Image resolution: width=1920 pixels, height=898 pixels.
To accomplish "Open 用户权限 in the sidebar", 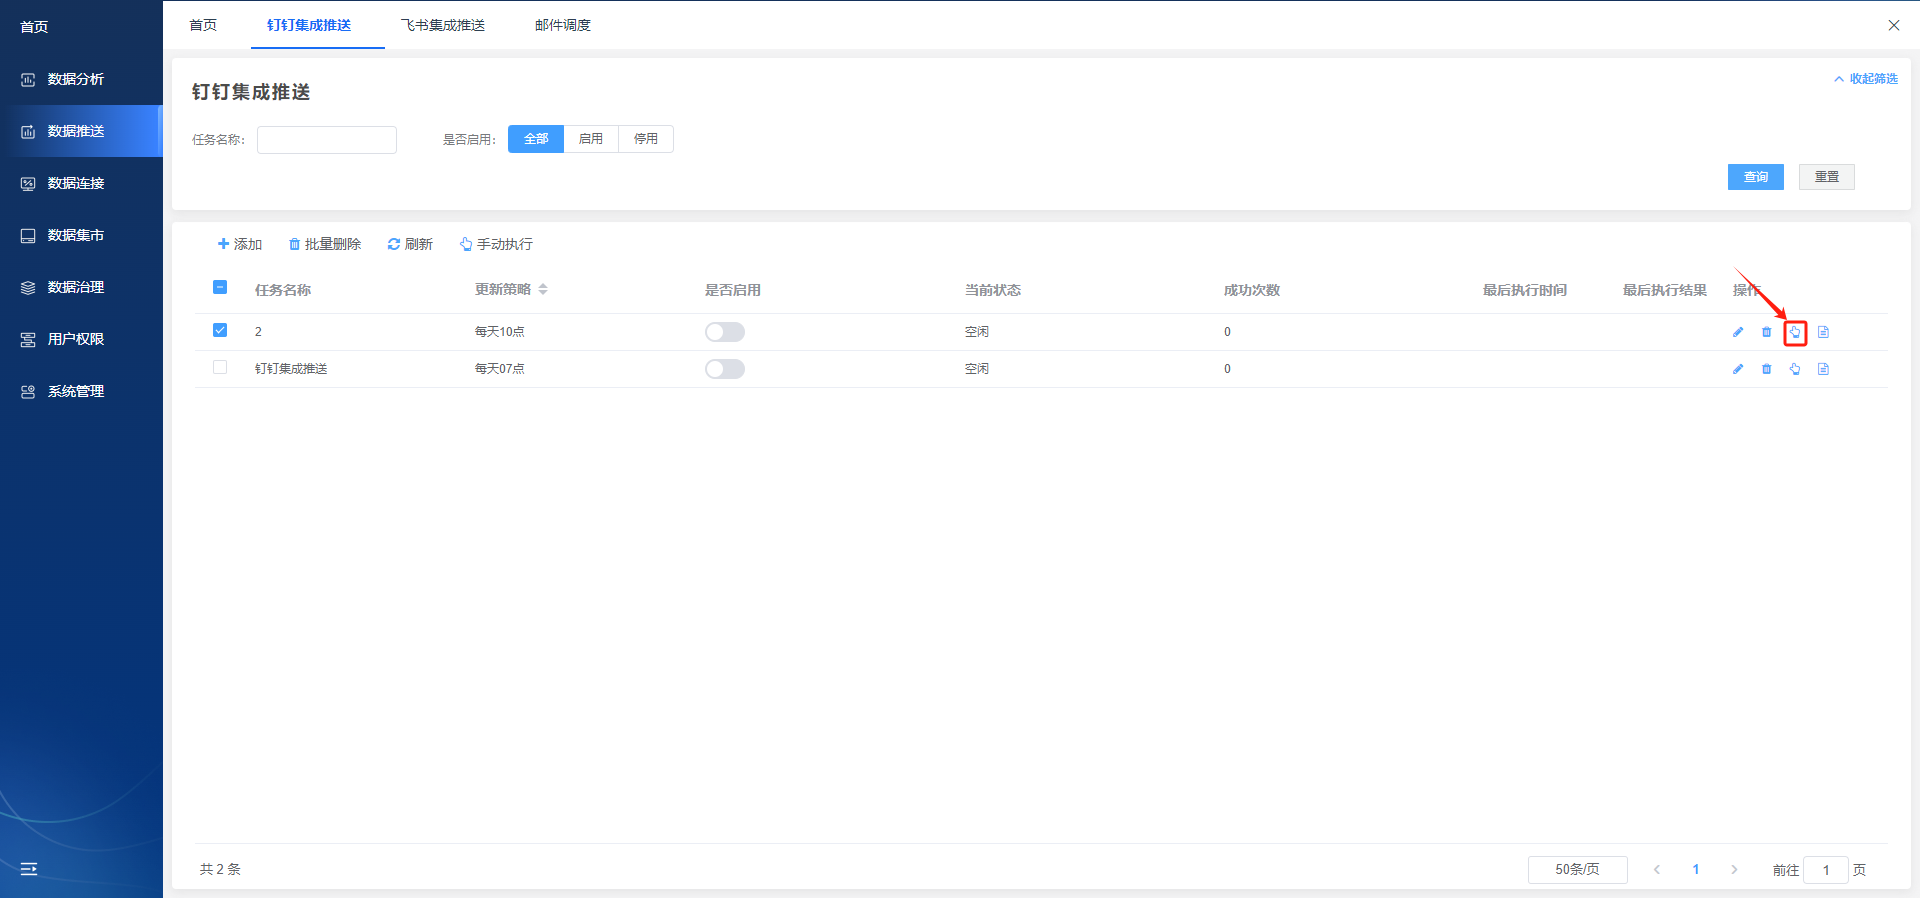I will (x=81, y=339).
